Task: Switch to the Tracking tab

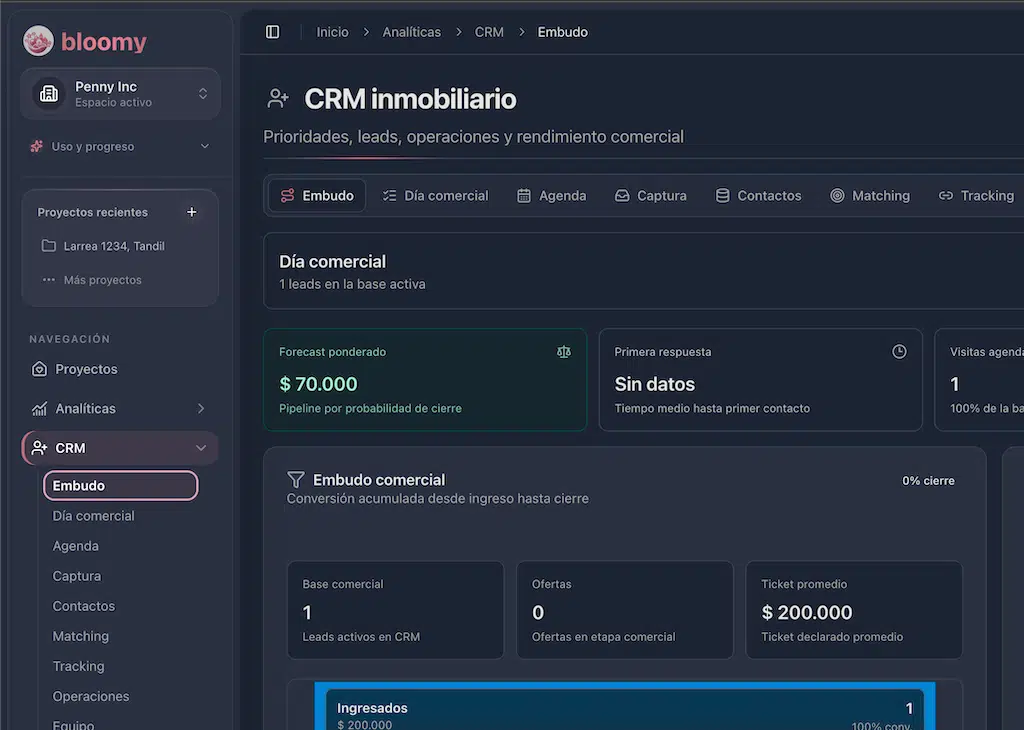Action: tap(976, 196)
